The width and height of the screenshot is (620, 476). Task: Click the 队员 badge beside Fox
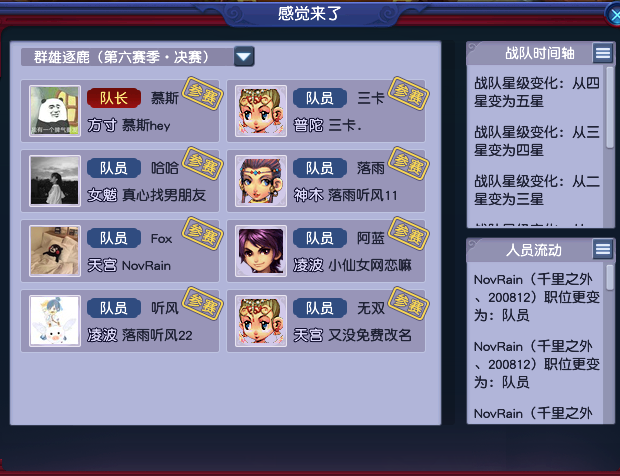114,238
